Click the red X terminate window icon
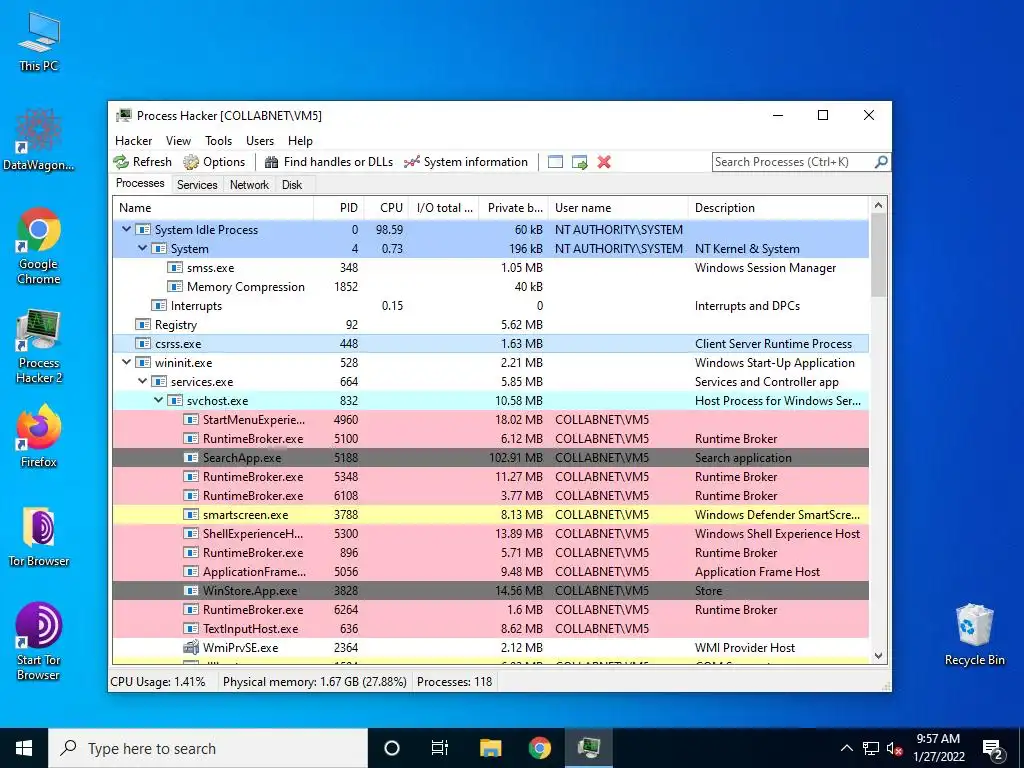The height and width of the screenshot is (768, 1024). 604,162
